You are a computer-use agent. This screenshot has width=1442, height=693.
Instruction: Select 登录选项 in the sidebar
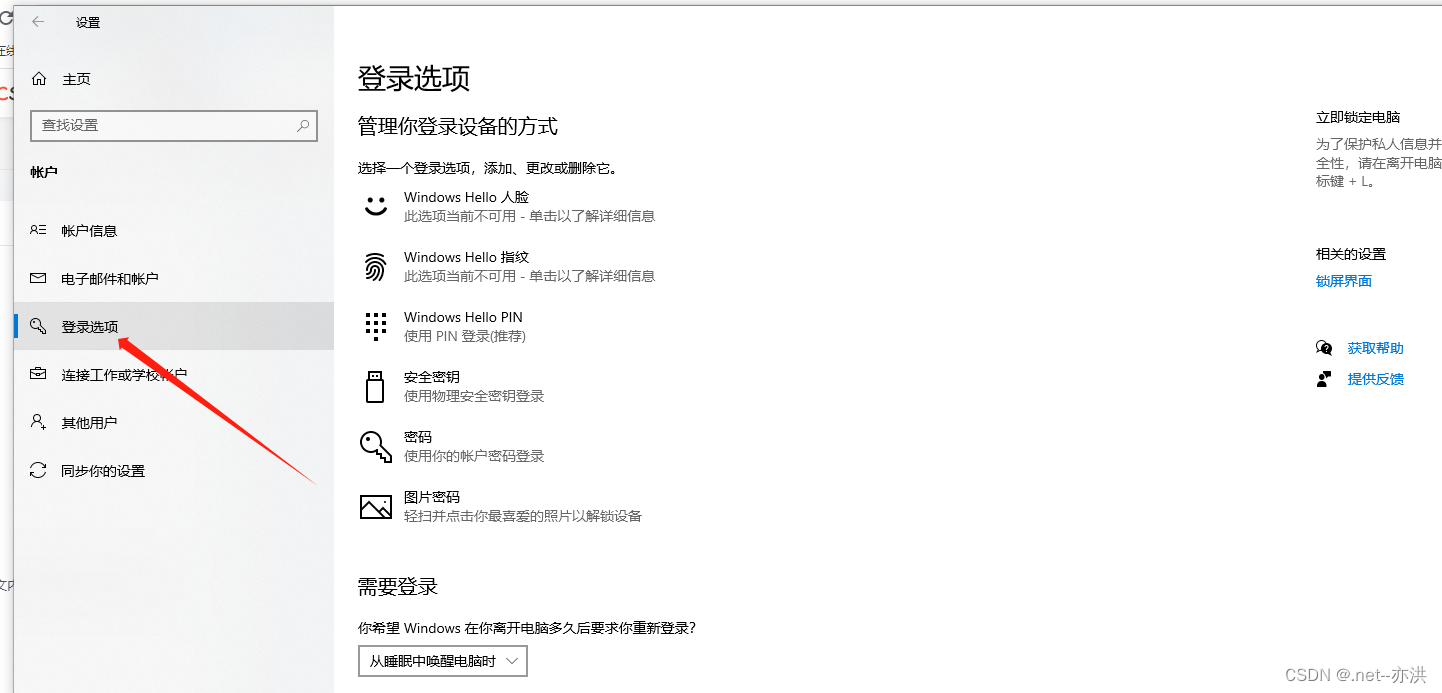[174, 326]
